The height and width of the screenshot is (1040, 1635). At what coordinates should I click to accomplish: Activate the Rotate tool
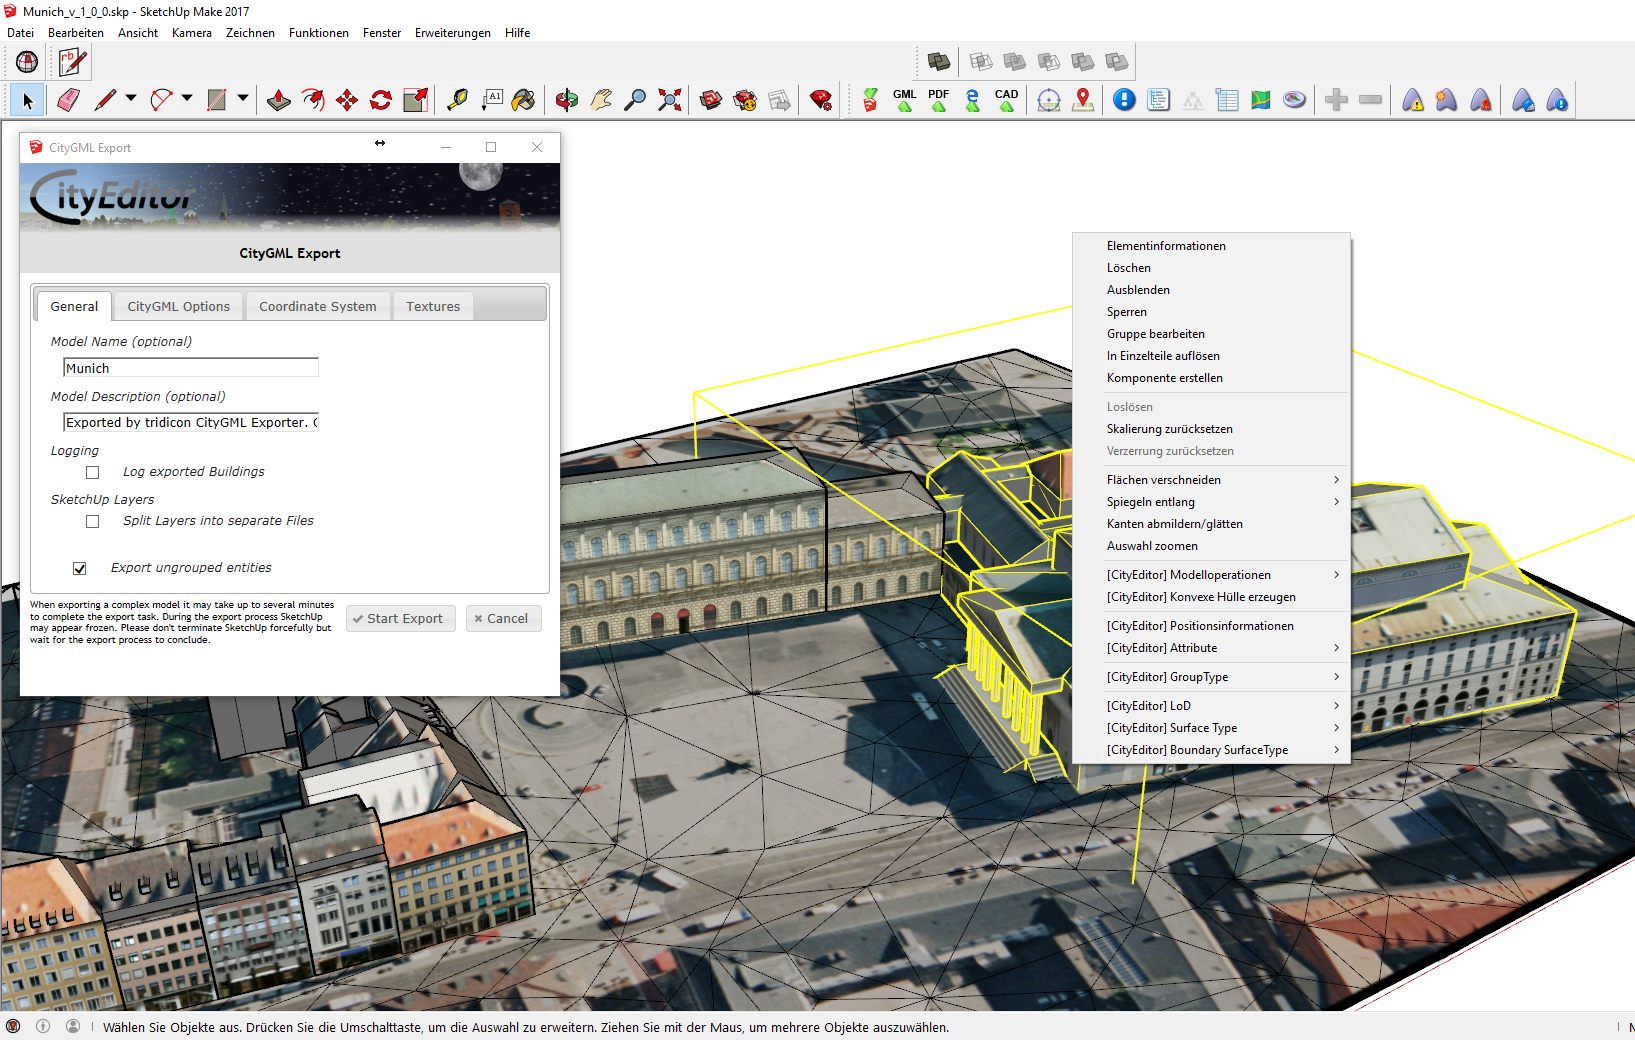[381, 100]
